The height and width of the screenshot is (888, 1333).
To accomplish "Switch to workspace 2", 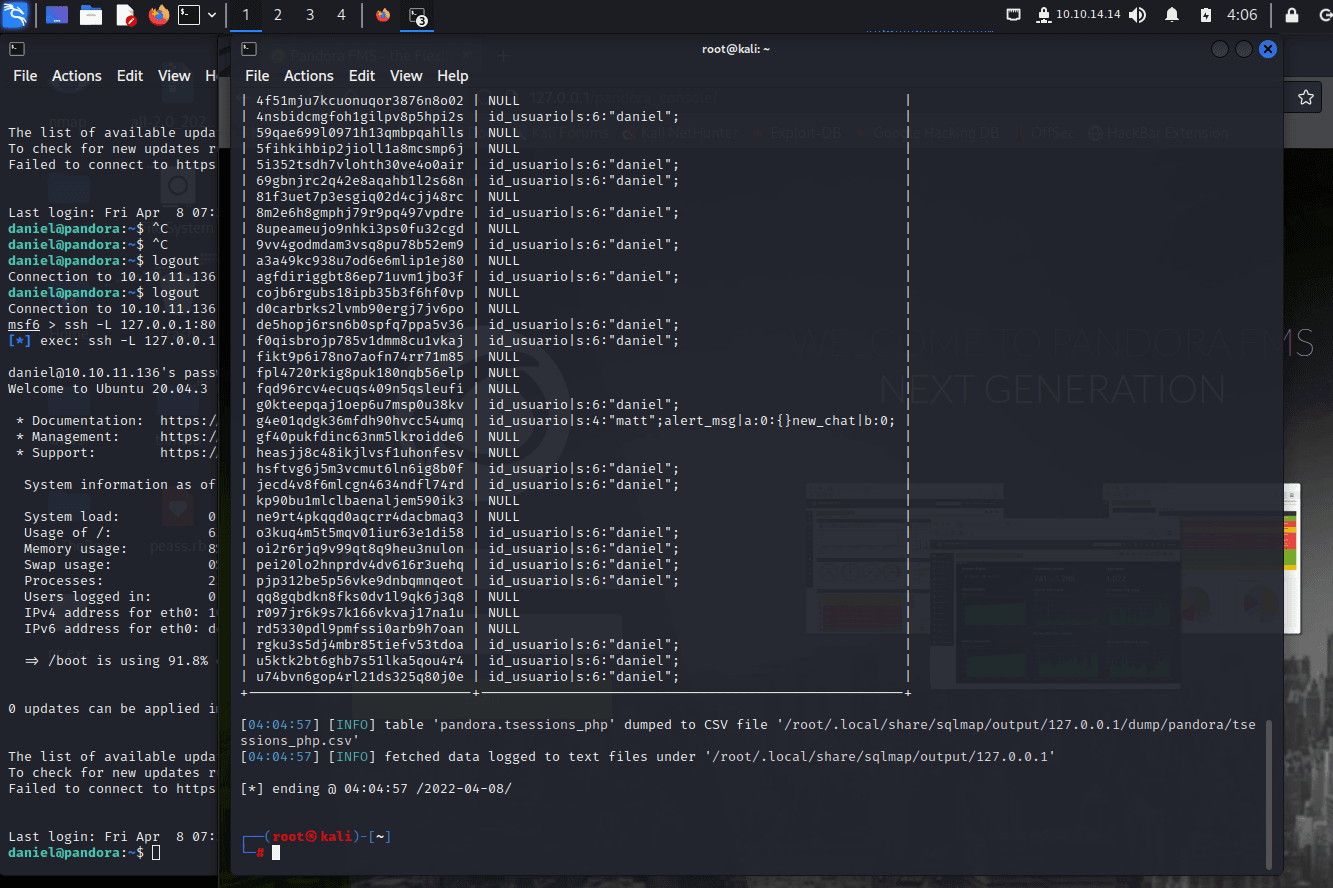I will click(278, 15).
